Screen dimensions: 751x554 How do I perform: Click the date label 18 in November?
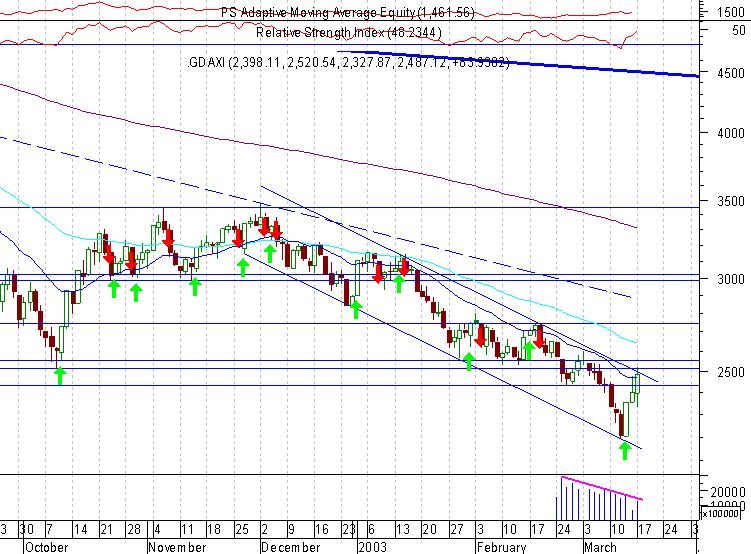[214, 529]
